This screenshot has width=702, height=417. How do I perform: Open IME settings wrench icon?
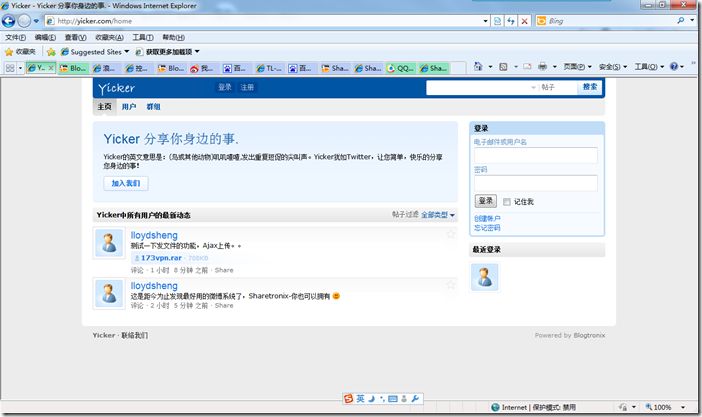pyautogui.click(x=415, y=399)
